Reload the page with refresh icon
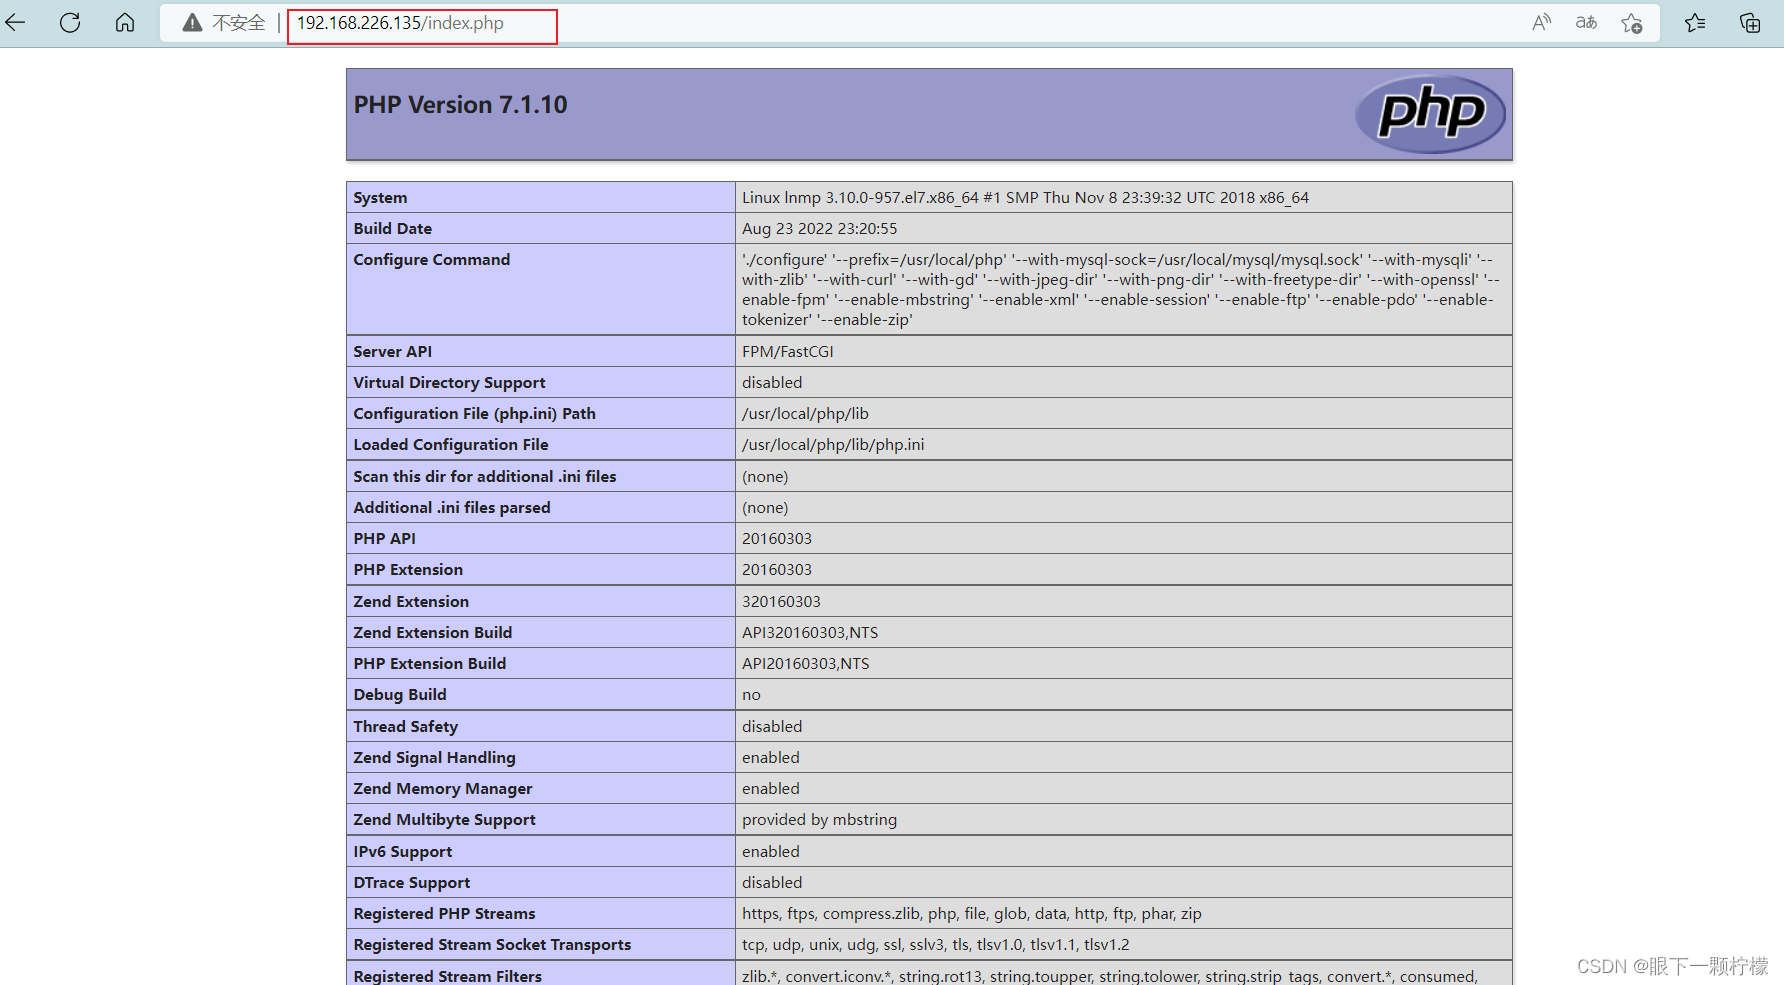The image size is (1784, 985). click(70, 22)
